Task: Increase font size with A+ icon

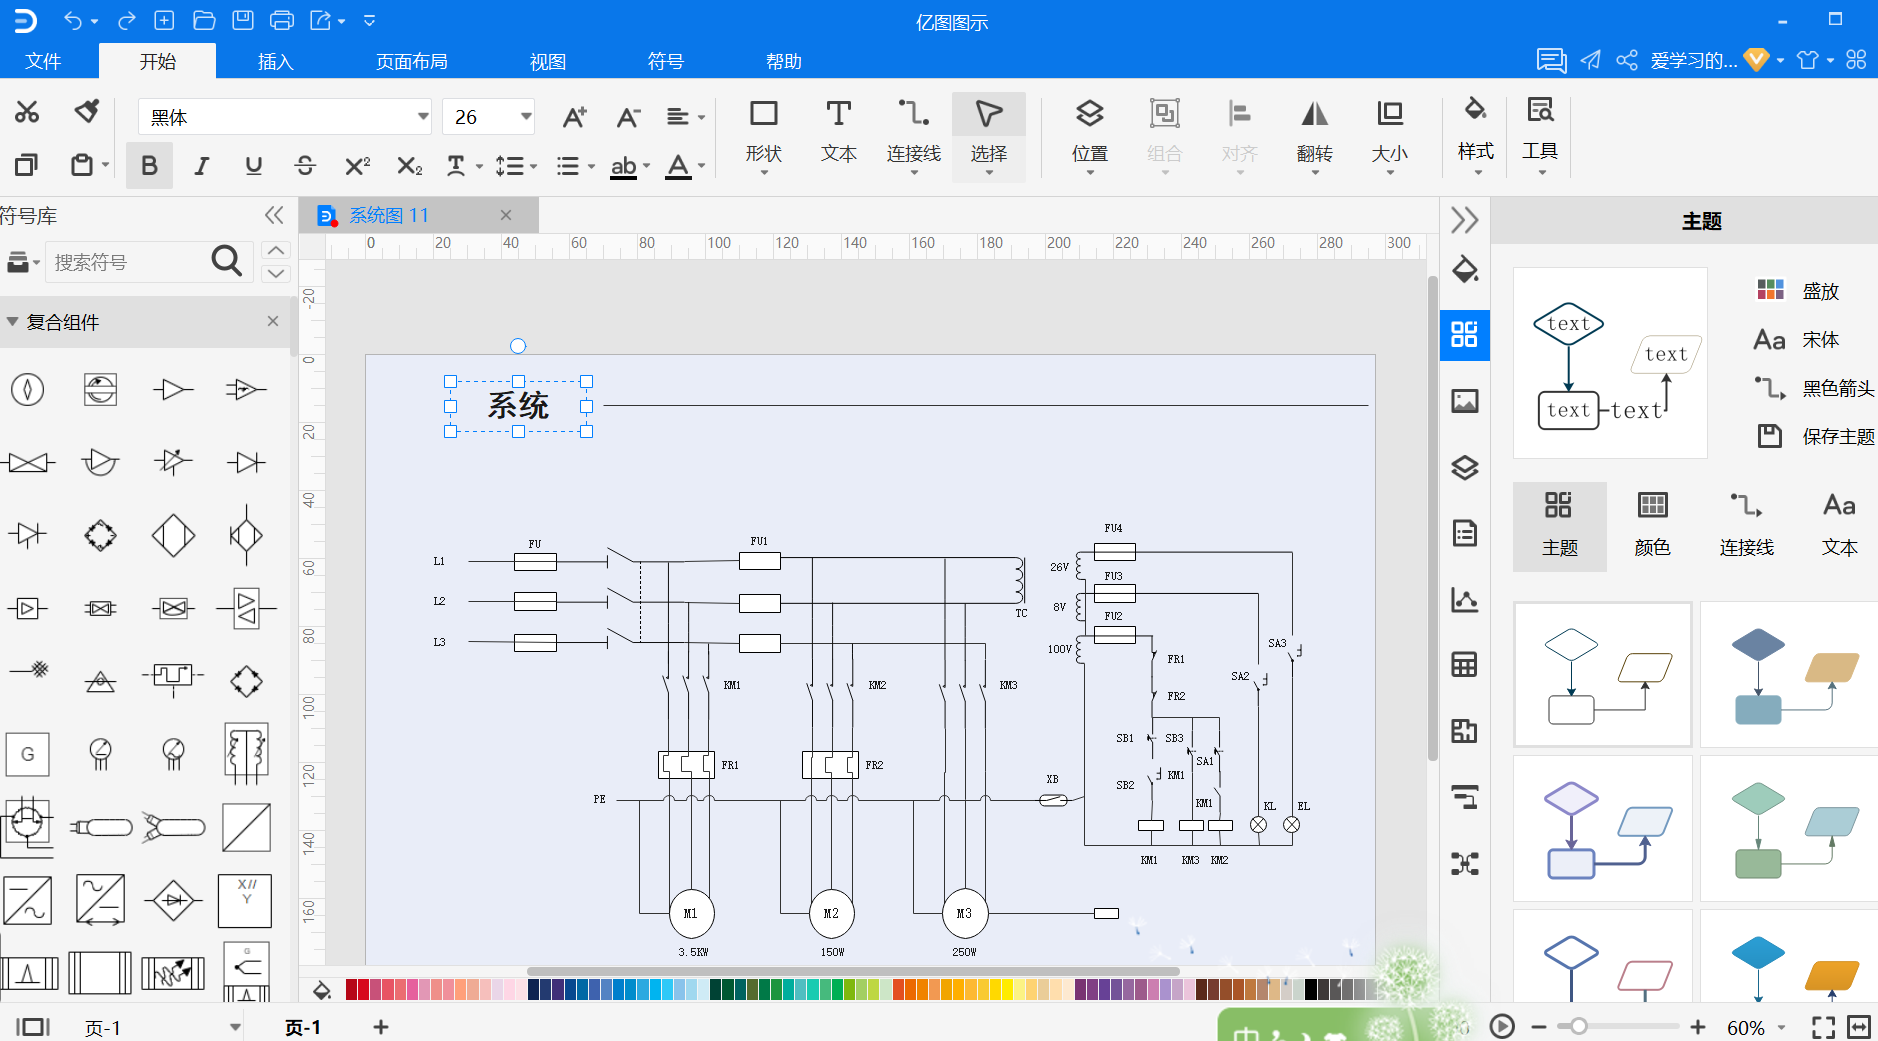Action: tap(574, 117)
